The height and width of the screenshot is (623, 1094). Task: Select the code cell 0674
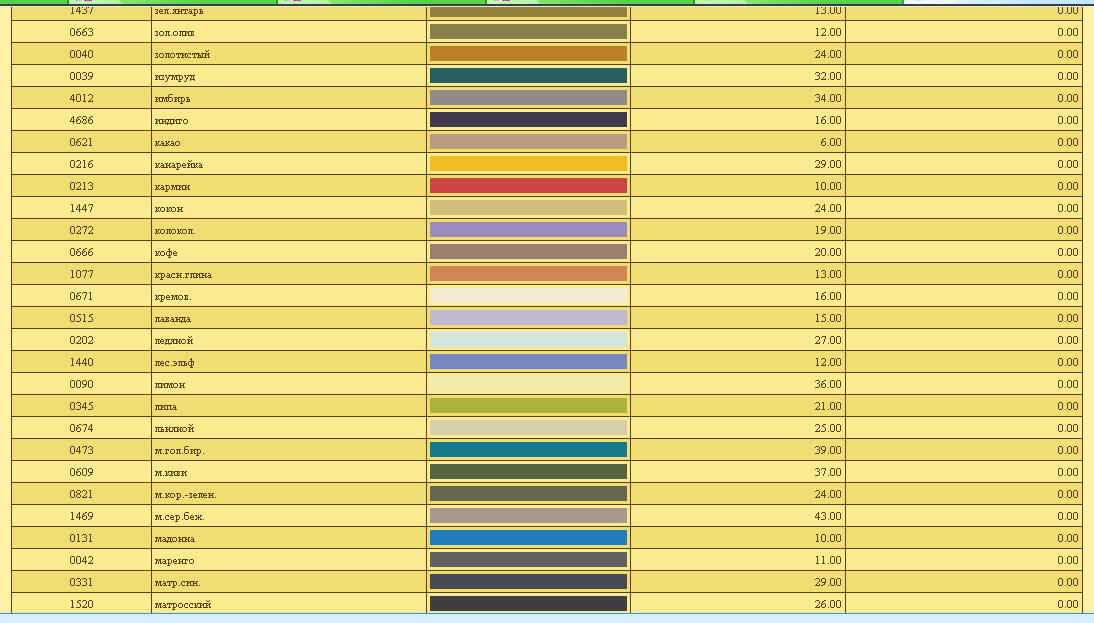(82, 428)
